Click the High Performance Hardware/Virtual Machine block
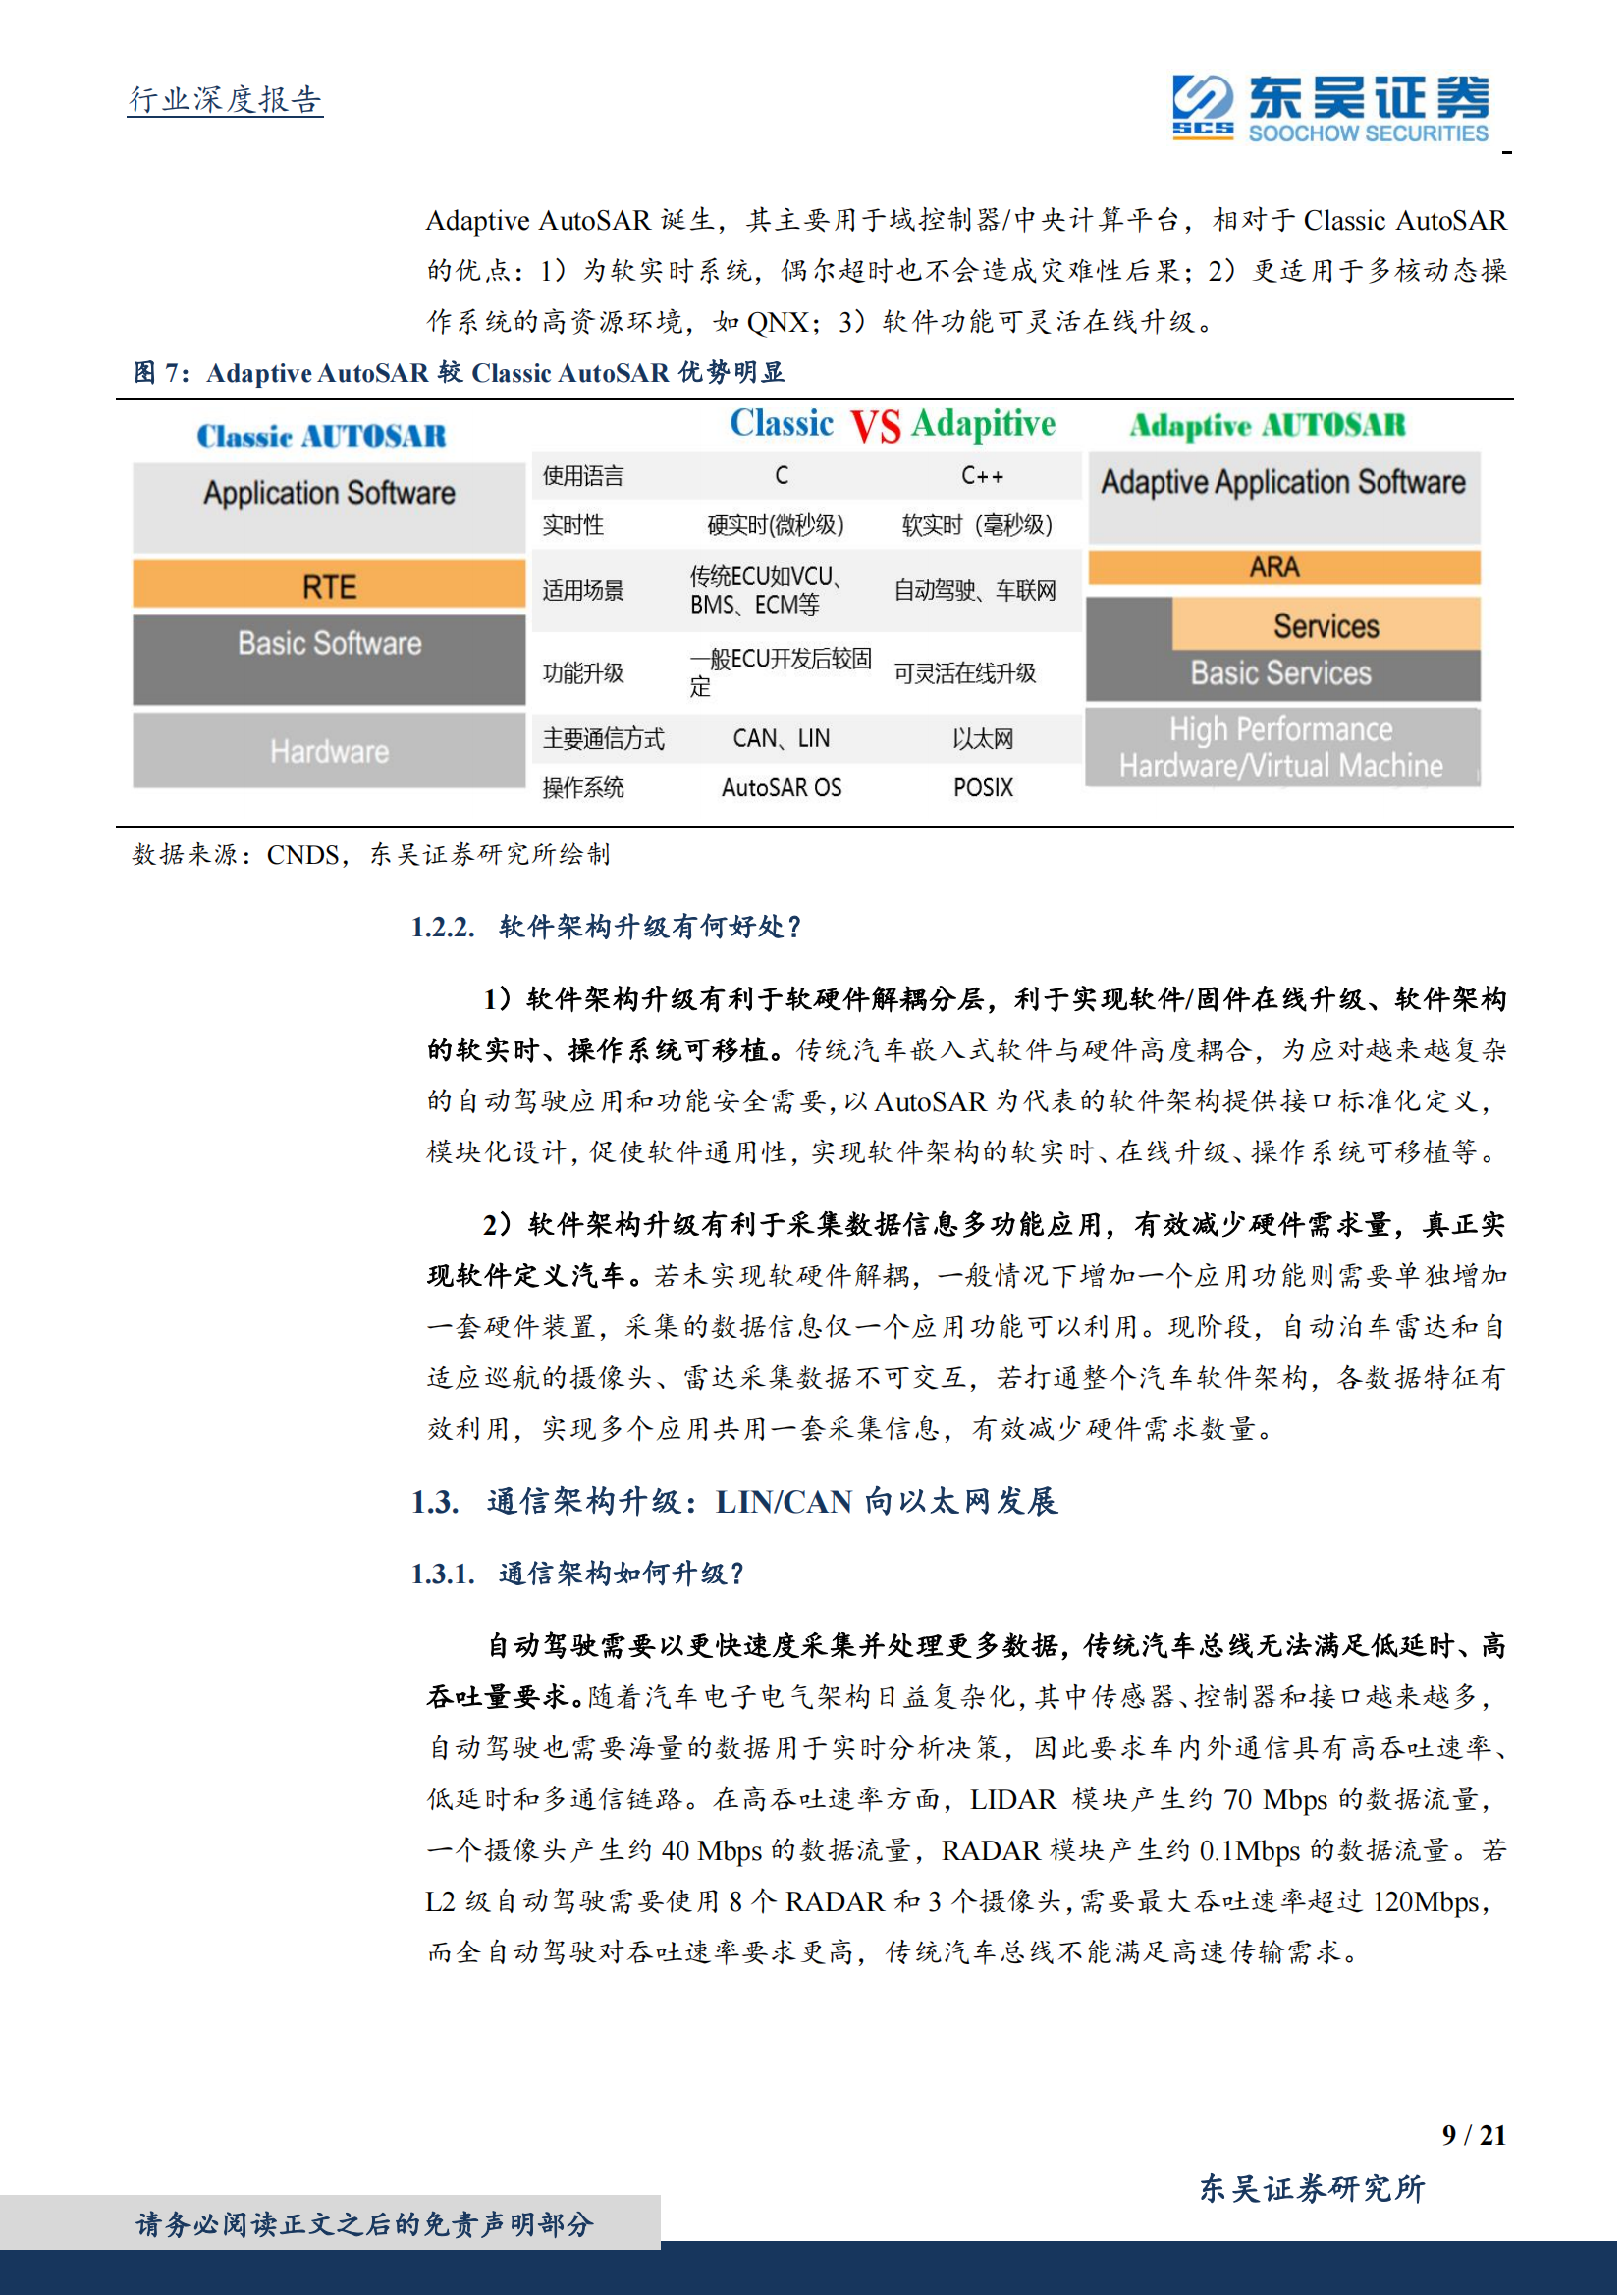This screenshot has height=2296, width=1624. [x=1283, y=748]
